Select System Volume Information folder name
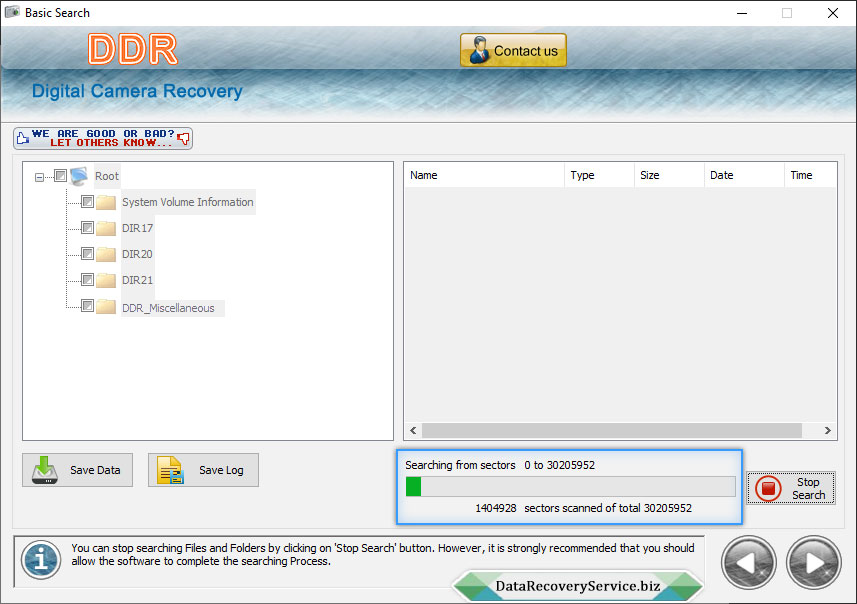The image size is (857, 604). point(187,202)
